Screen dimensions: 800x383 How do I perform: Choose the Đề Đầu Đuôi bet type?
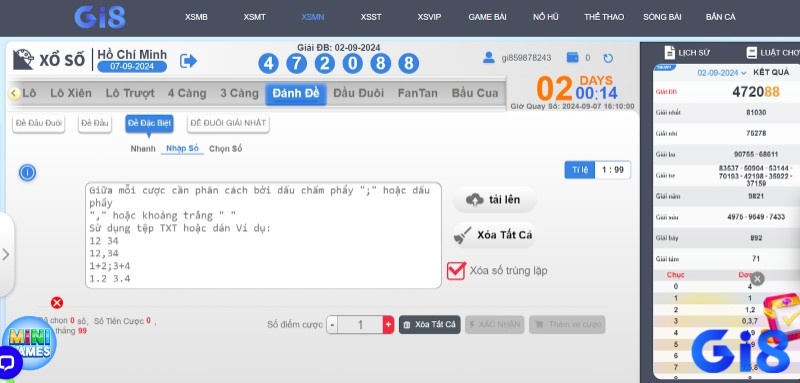click(x=39, y=123)
